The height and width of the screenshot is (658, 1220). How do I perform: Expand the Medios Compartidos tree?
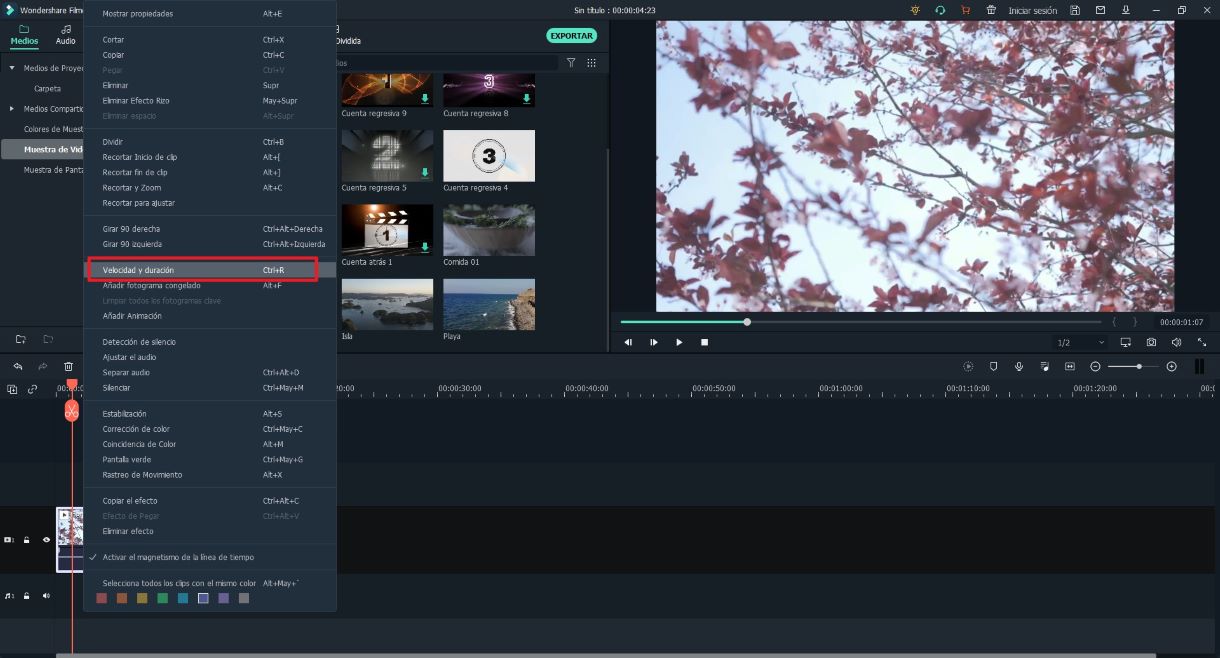pos(12,109)
